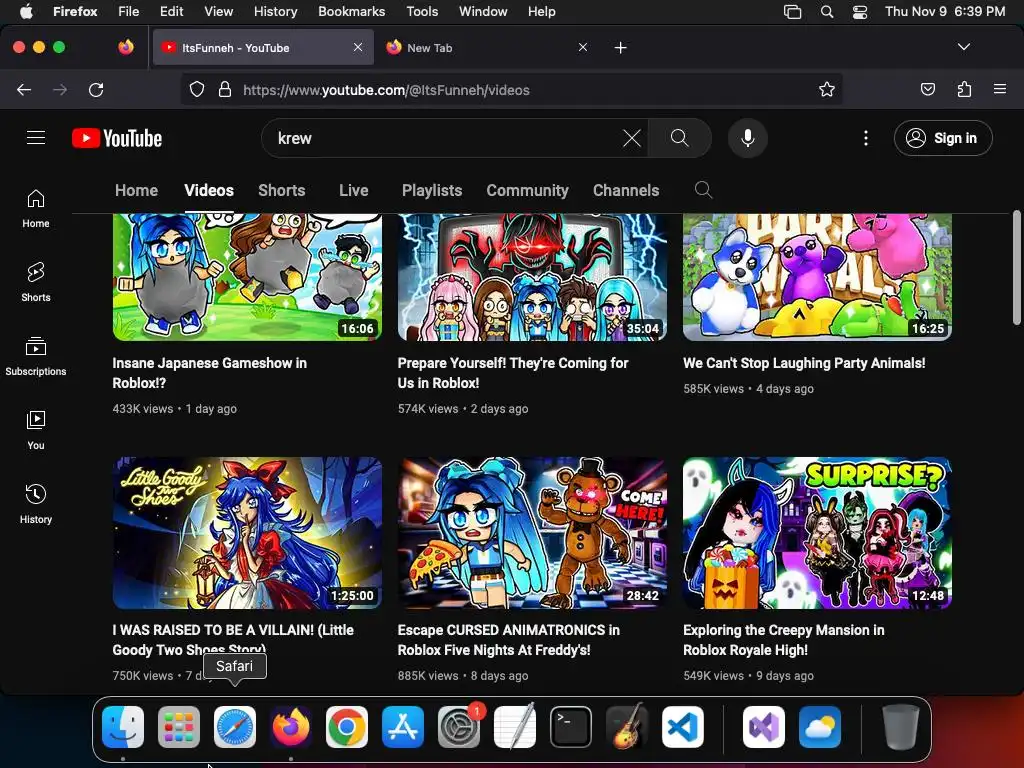Open the Playlists tab
This screenshot has width=1024, height=768.
tap(432, 190)
